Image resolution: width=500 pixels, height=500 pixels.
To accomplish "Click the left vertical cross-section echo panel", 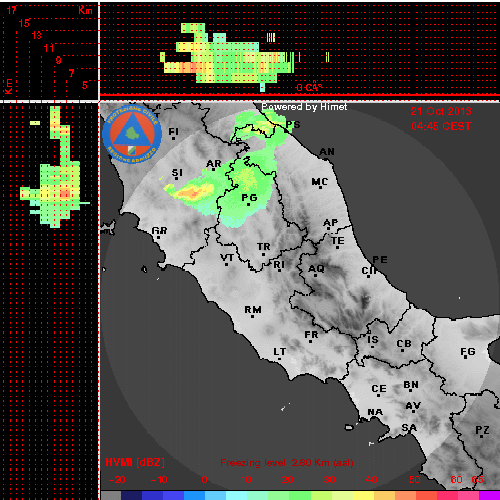I will 50,300.
